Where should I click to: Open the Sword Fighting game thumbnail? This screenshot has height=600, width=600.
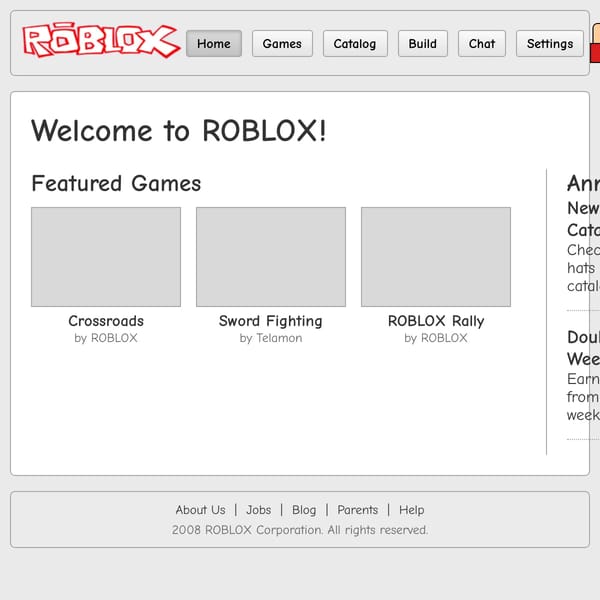[271, 257]
